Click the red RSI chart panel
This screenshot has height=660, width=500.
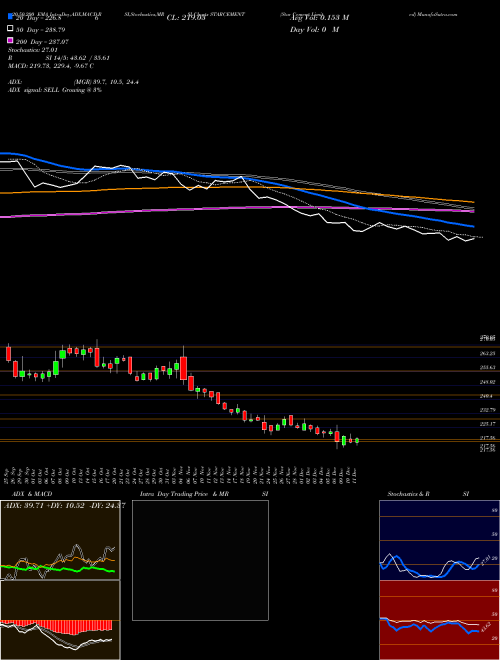(x=439, y=620)
